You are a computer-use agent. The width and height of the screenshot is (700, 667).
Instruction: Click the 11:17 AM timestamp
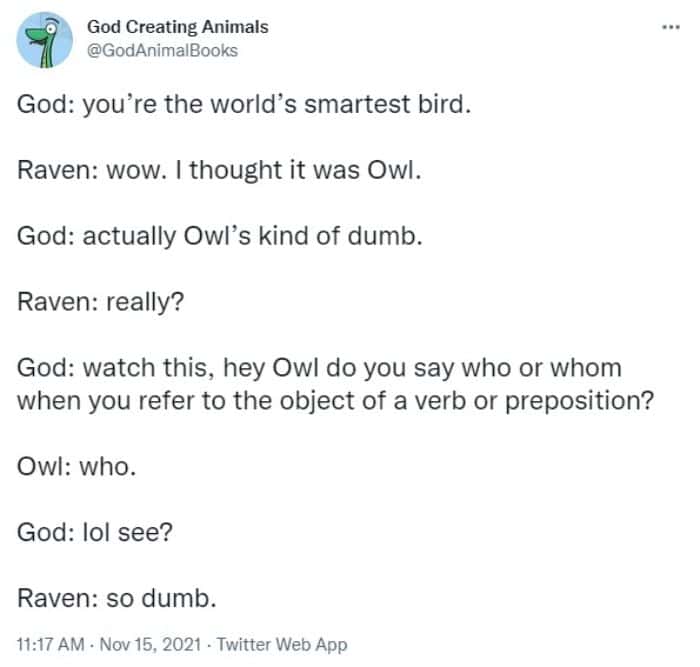click(50, 644)
